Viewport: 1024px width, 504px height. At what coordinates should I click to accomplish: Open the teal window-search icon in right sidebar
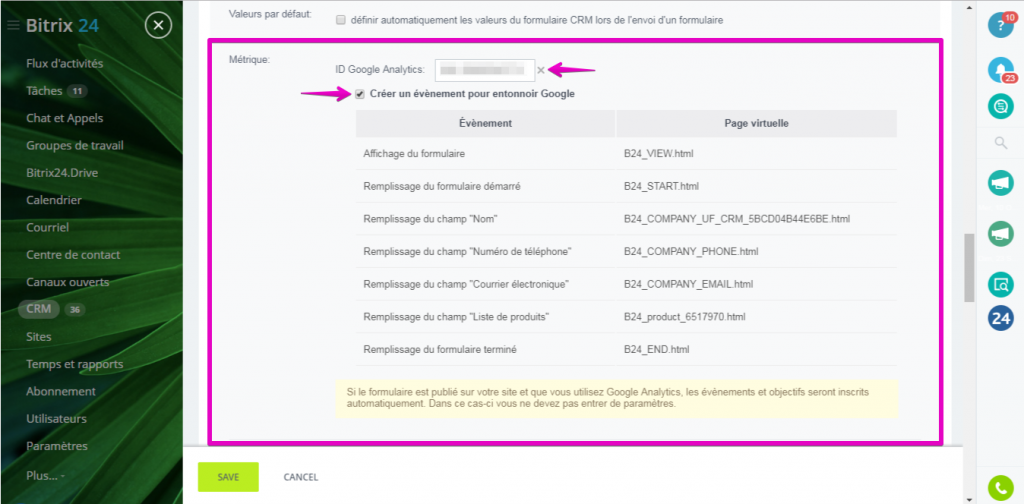[1000, 285]
